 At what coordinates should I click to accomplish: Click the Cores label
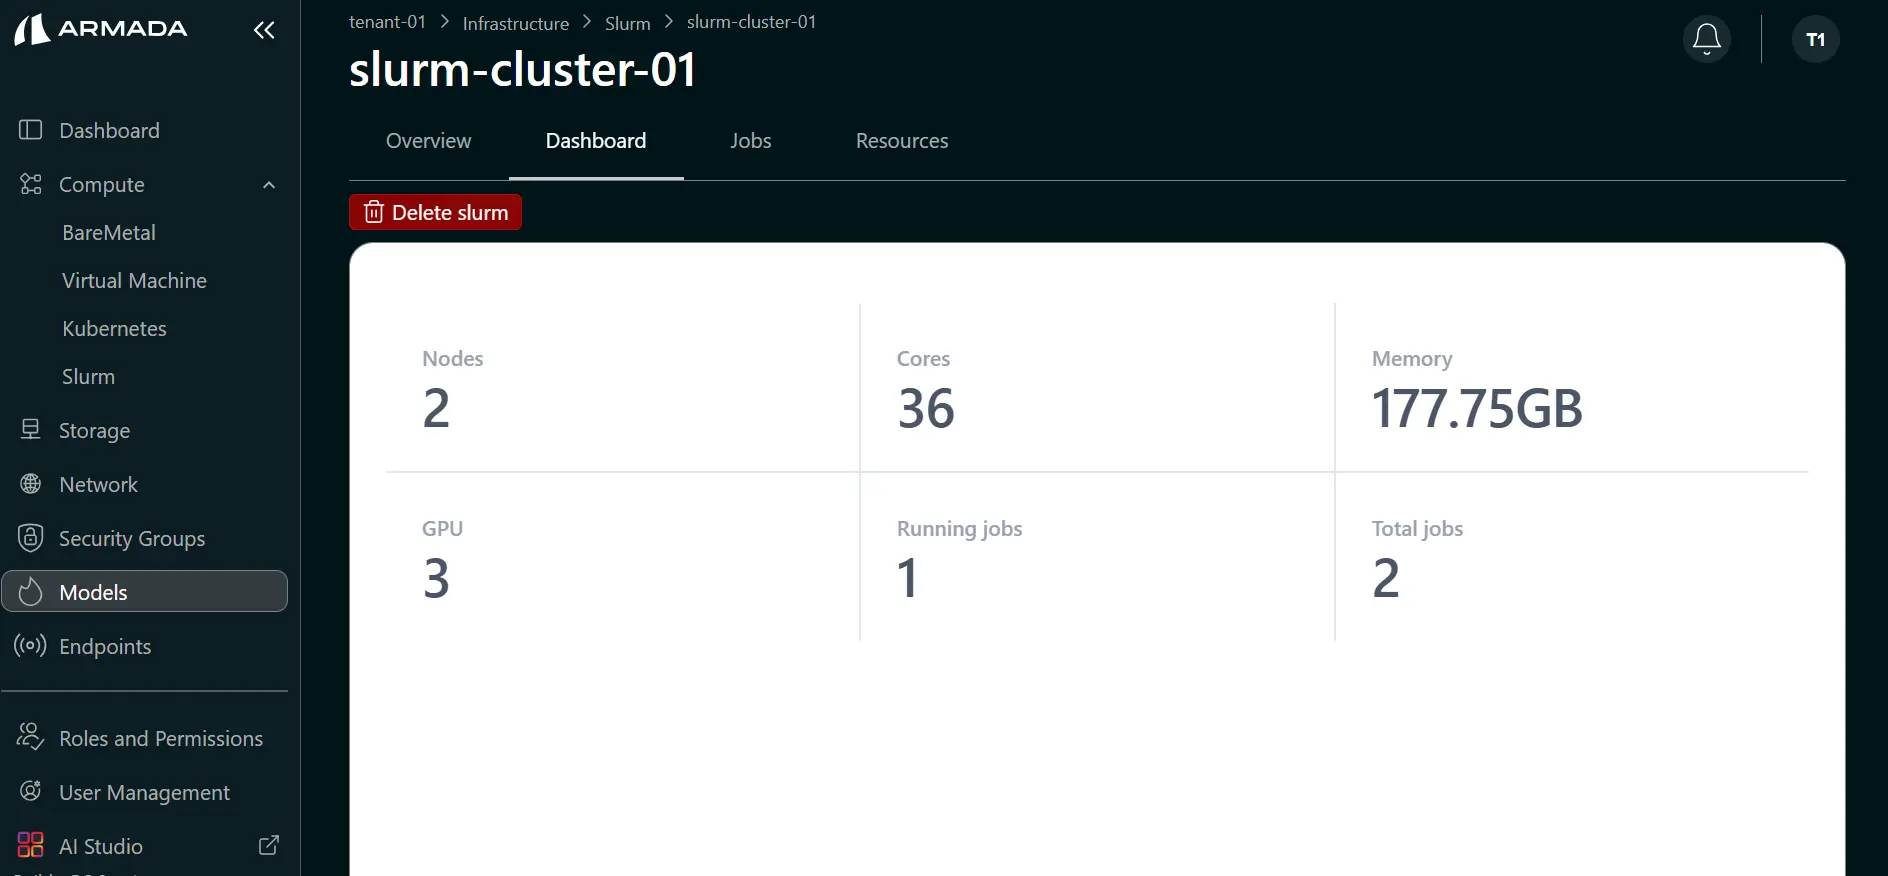tap(923, 359)
